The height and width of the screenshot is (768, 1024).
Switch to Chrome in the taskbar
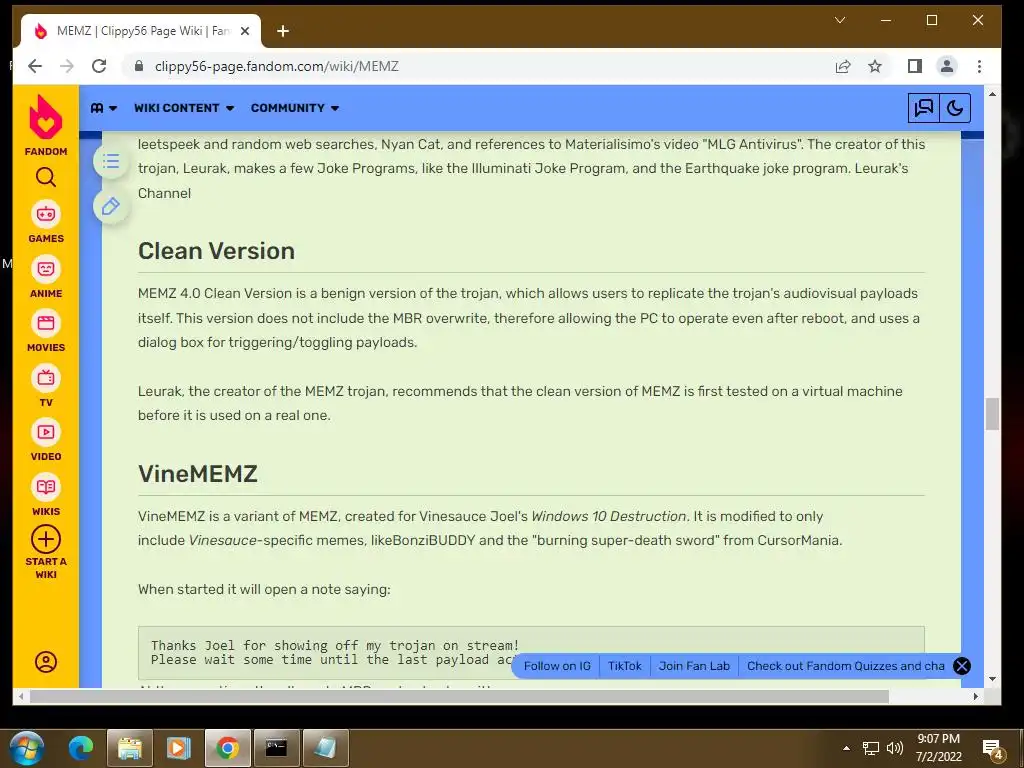tap(227, 748)
